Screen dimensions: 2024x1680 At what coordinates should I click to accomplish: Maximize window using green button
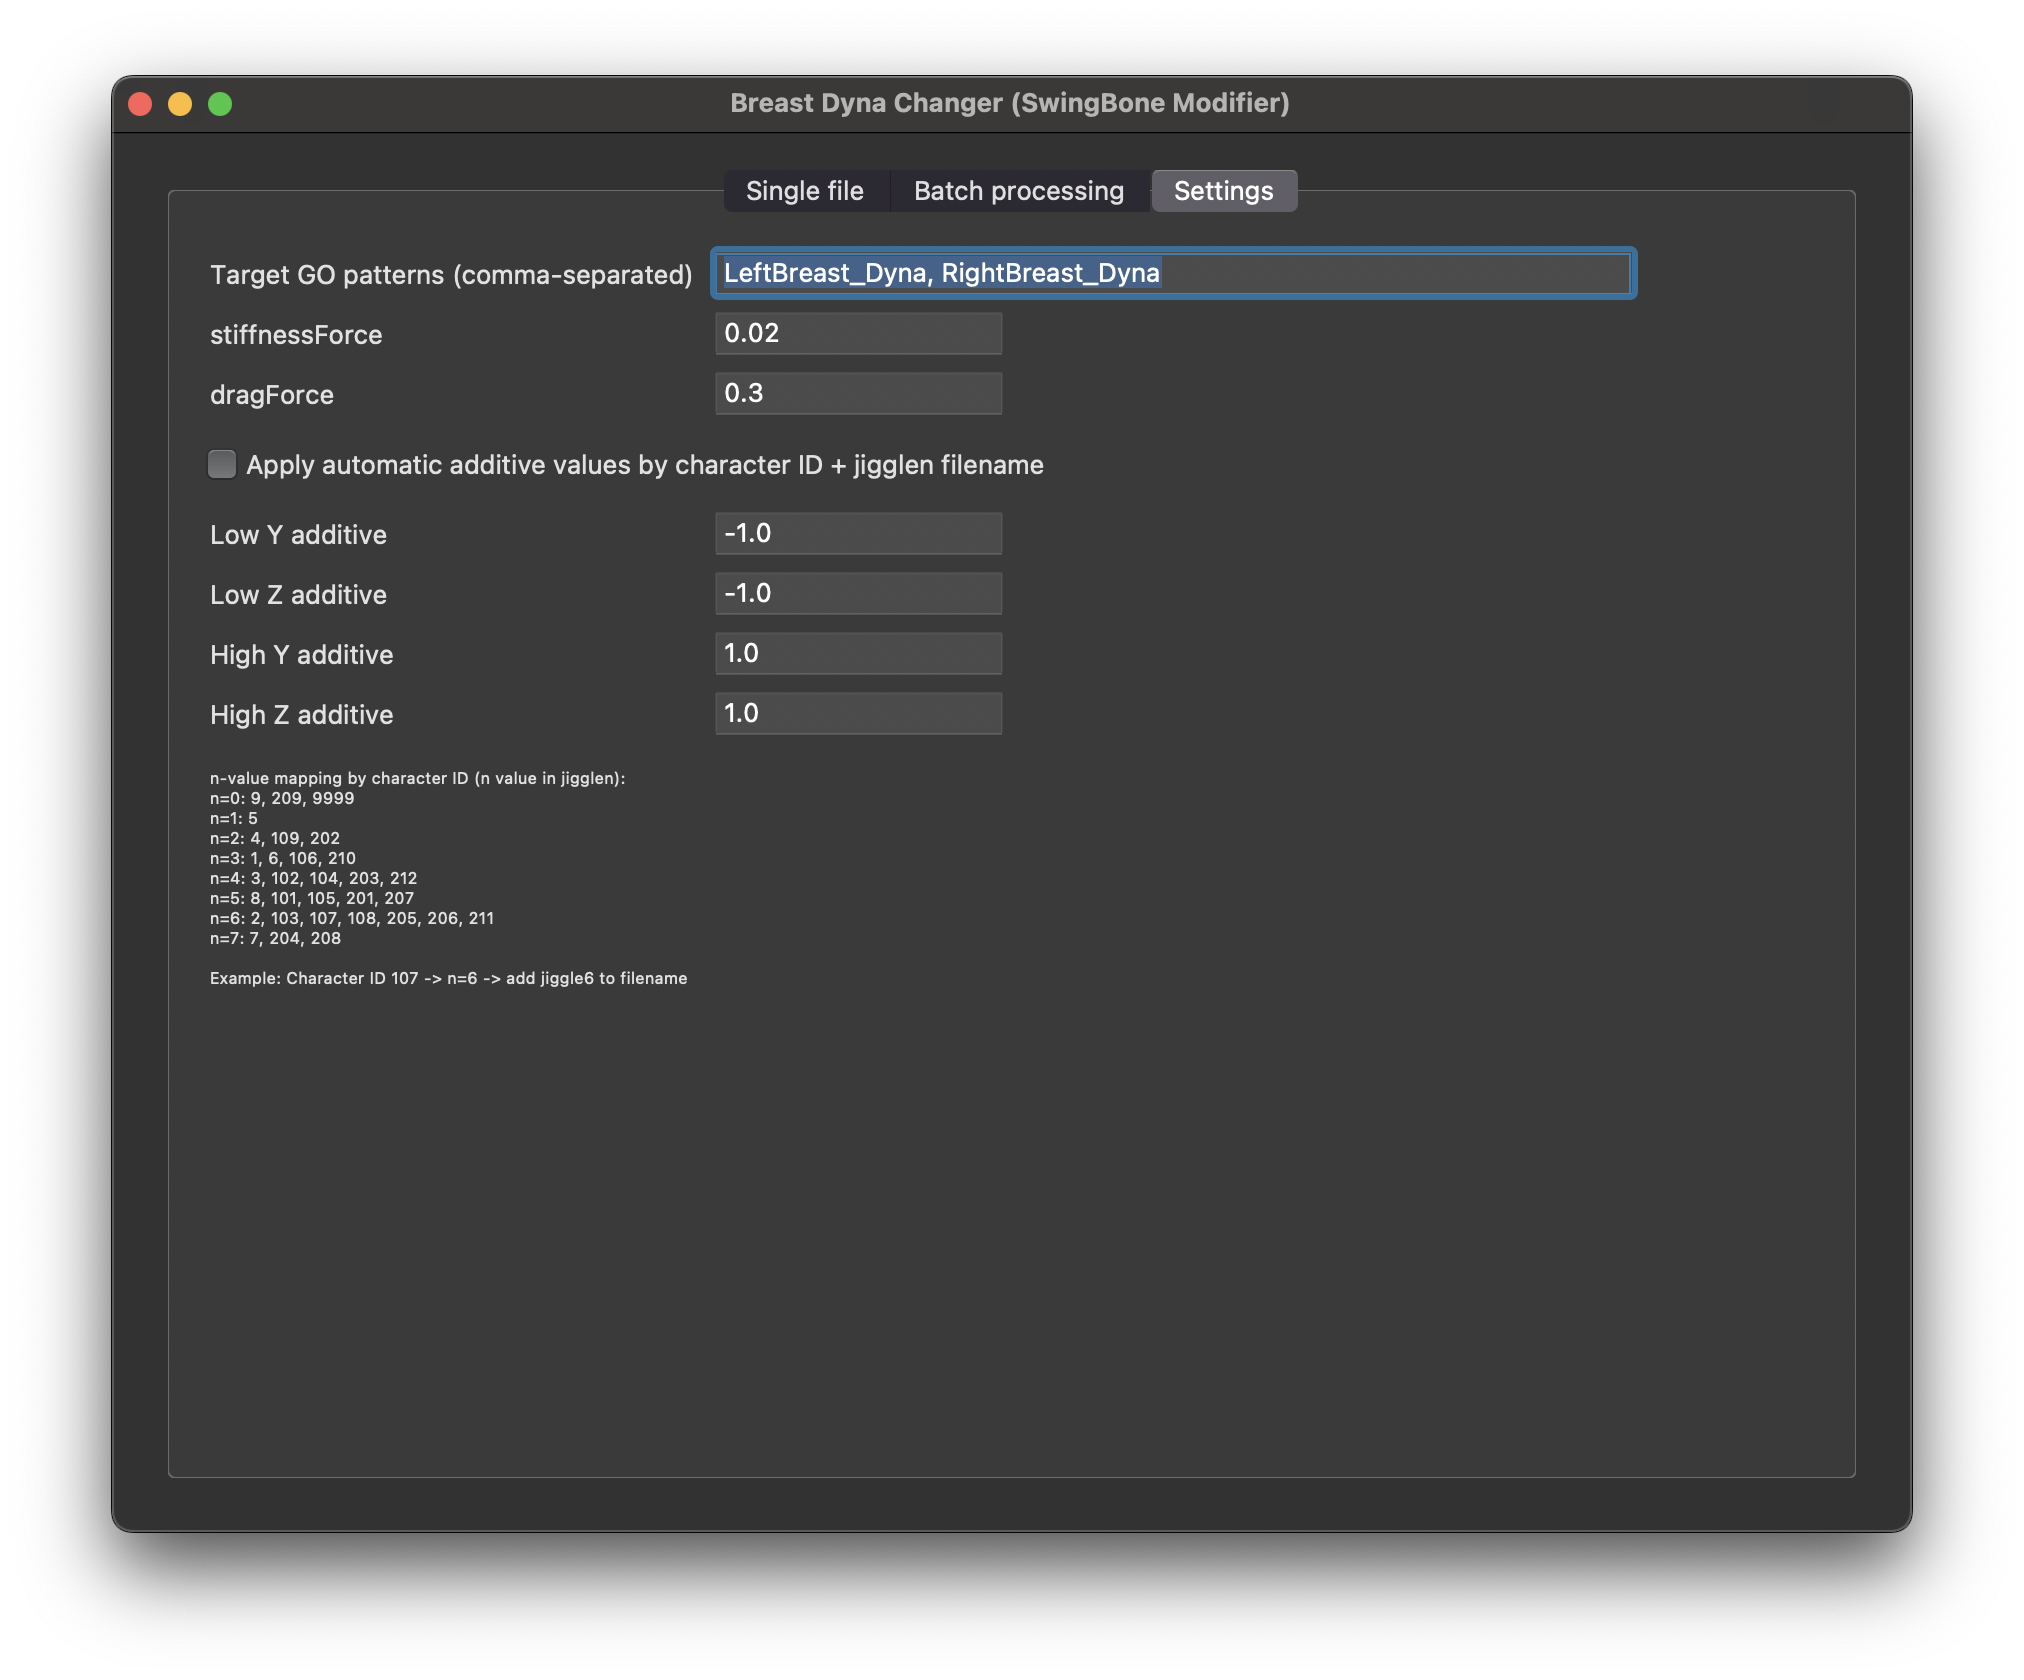[x=220, y=104]
